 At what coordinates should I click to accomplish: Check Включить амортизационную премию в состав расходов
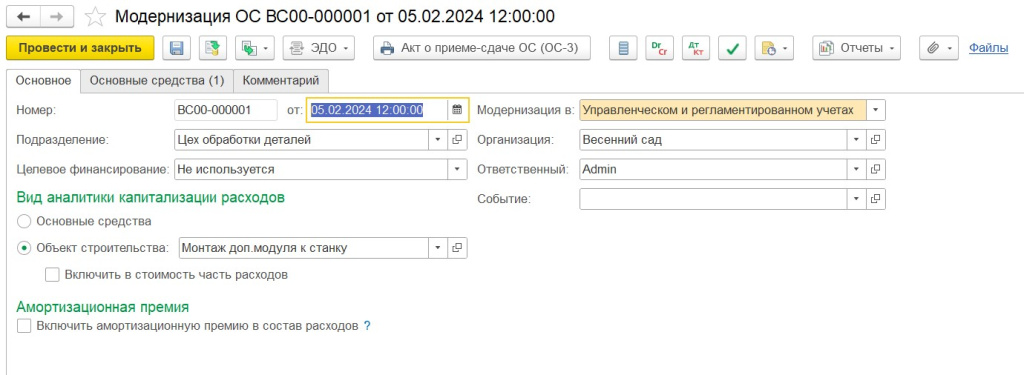[x=24, y=326]
